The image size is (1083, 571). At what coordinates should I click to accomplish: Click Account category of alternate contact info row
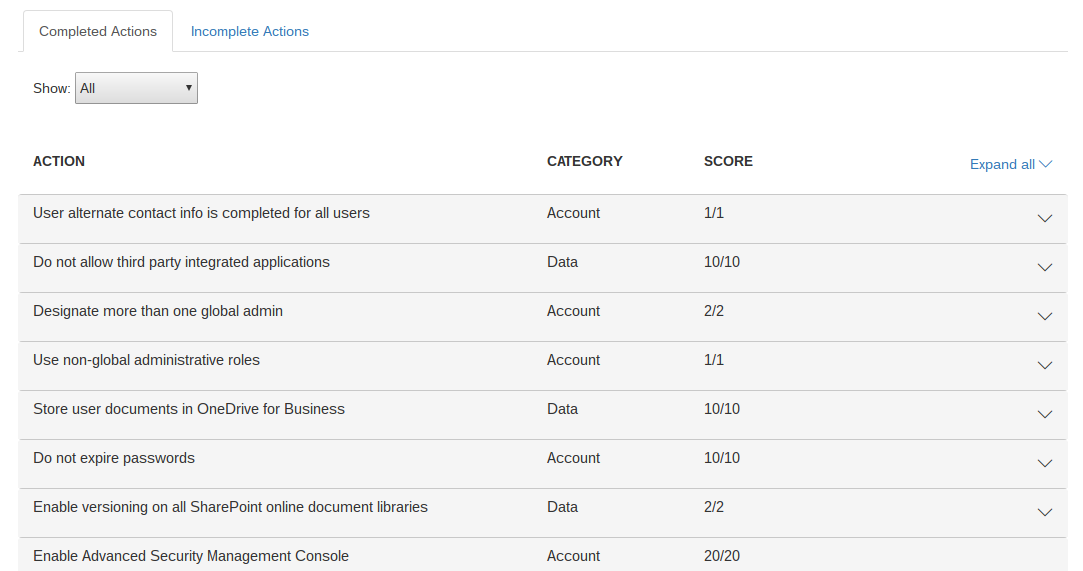click(x=573, y=213)
